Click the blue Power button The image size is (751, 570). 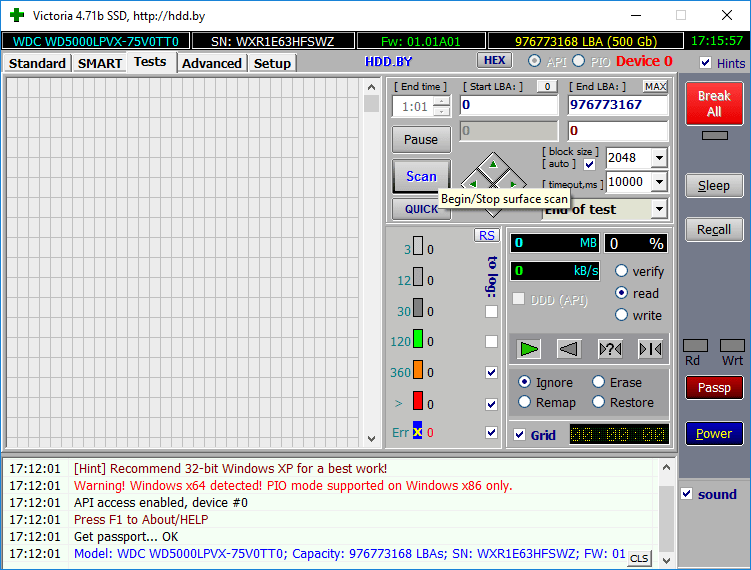714,433
